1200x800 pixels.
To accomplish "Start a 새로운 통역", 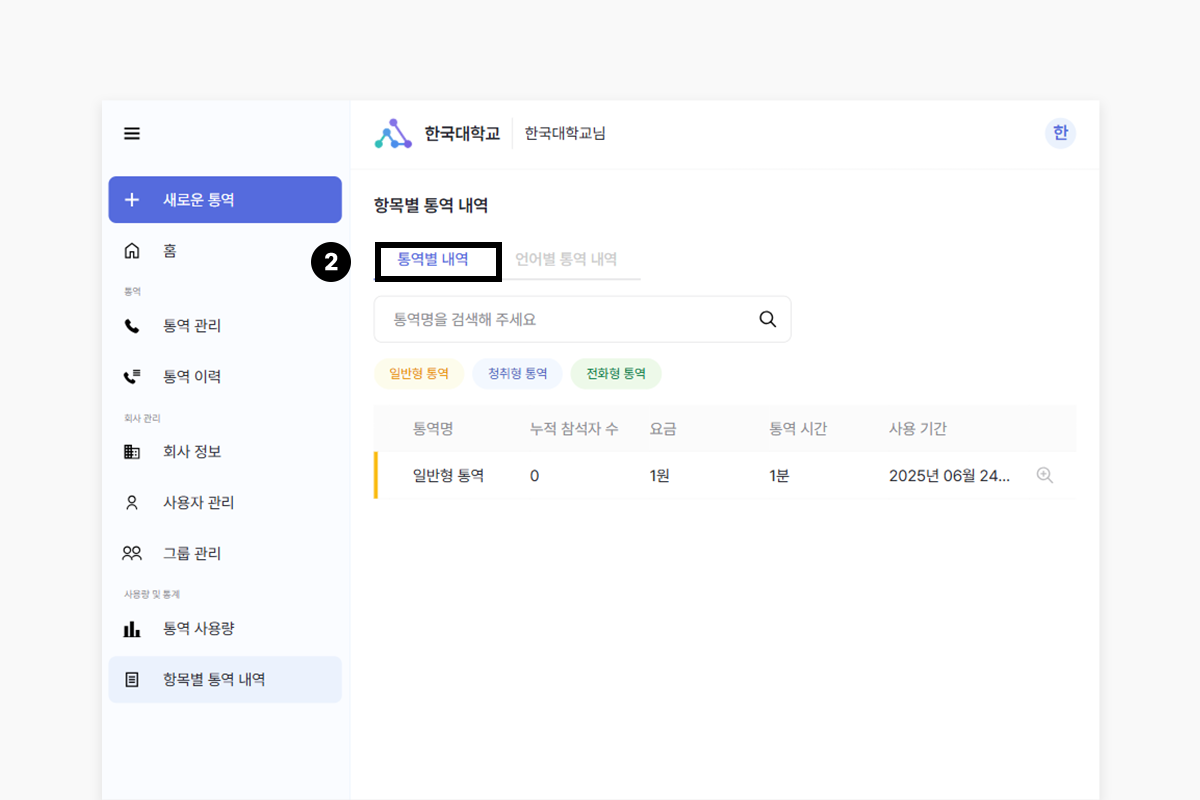I will (225, 200).
